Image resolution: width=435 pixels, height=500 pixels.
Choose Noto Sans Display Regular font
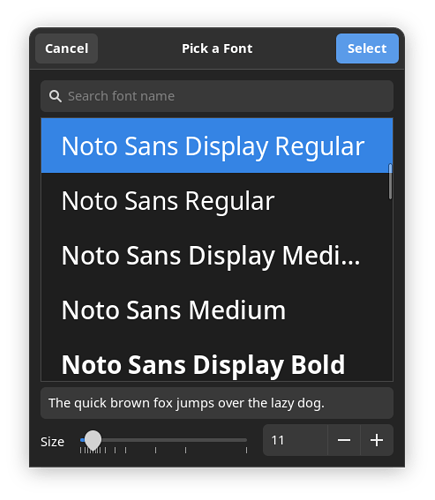pos(217,146)
